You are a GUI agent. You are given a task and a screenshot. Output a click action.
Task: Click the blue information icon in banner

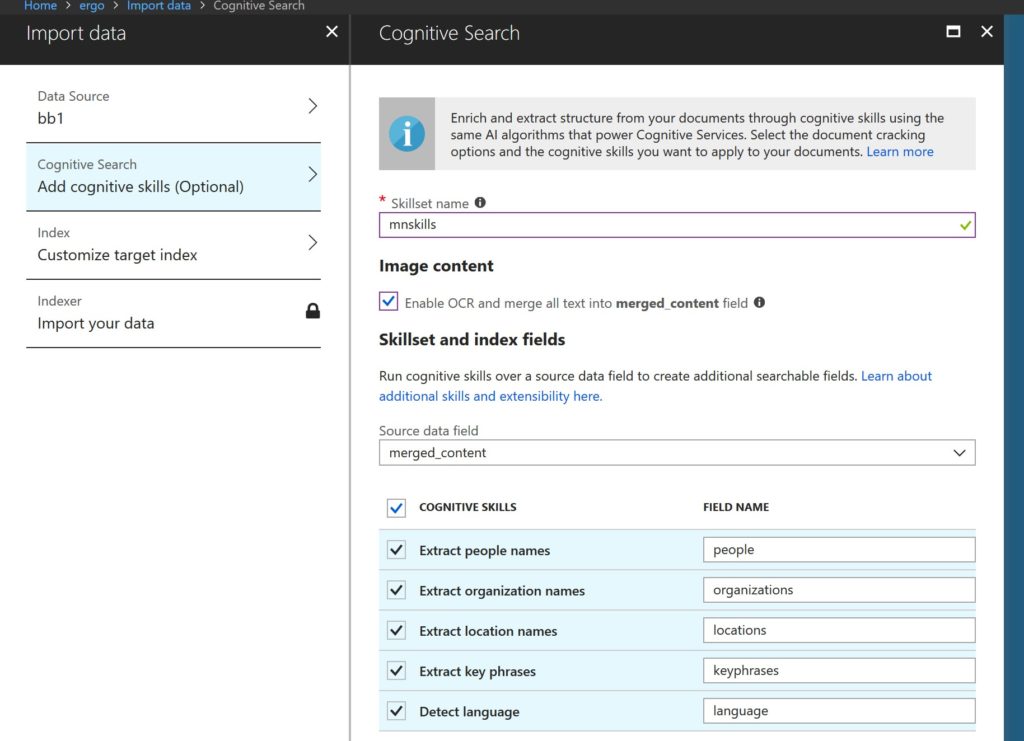pos(407,134)
